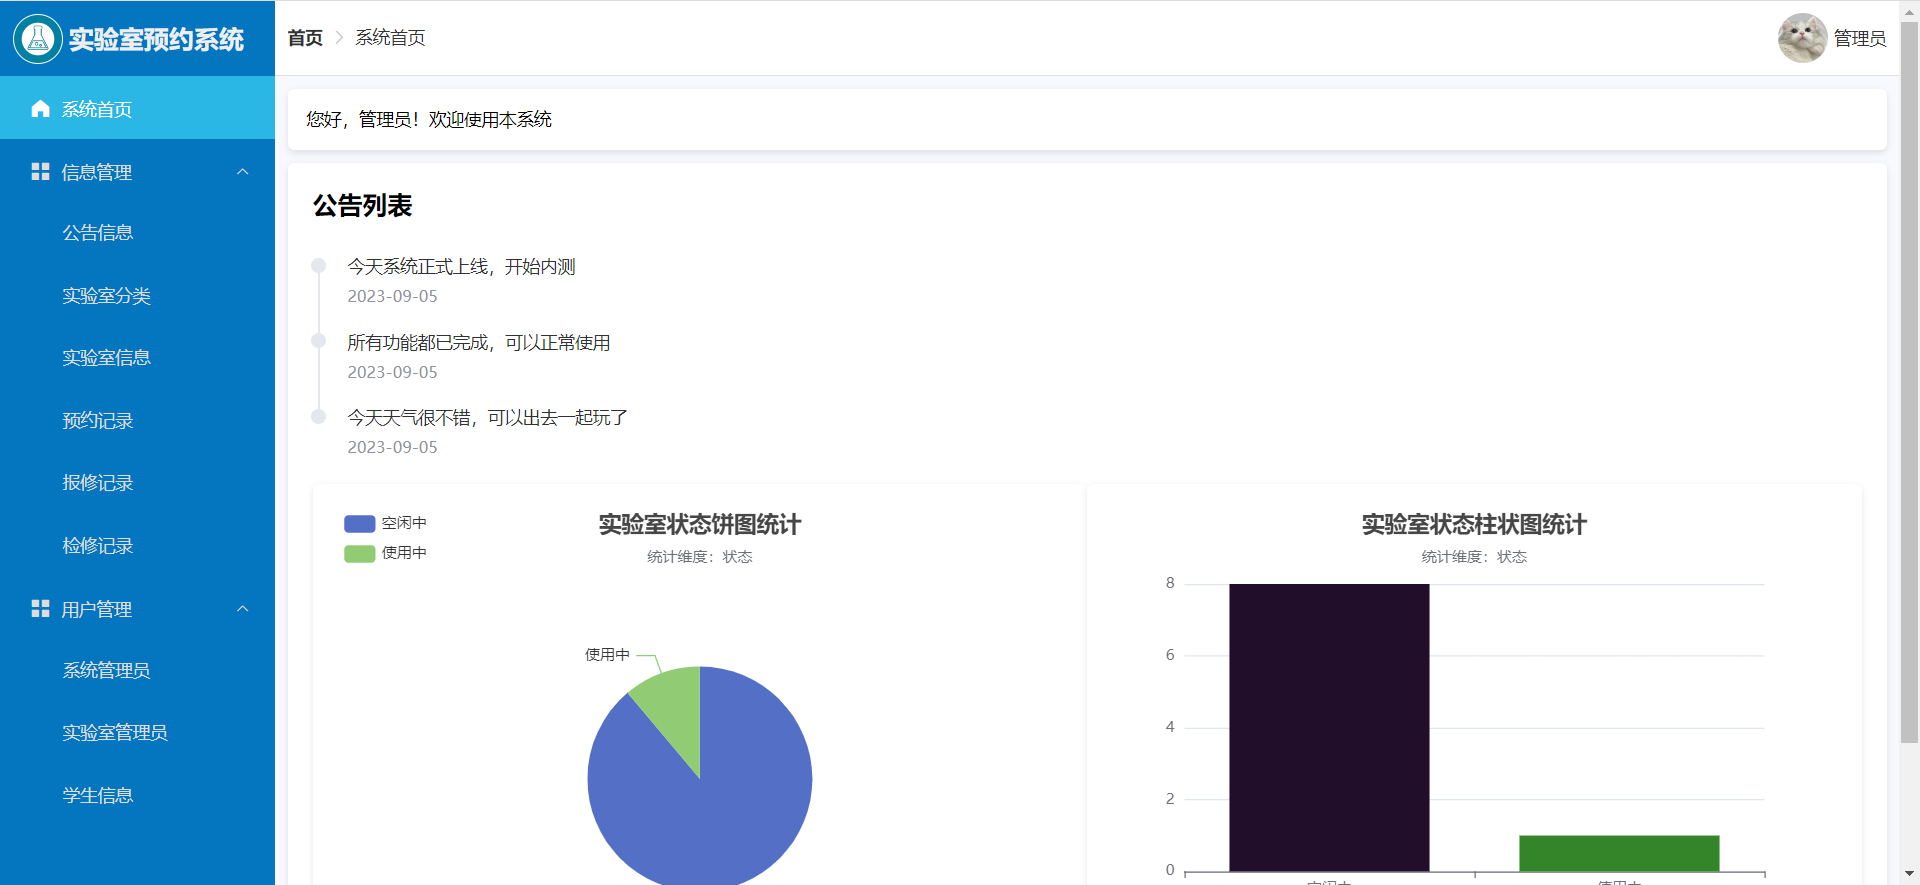The width and height of the screenshot is (1920, 885).
Task: Click 首页 breadcrumb link
Action: point(305,38)
